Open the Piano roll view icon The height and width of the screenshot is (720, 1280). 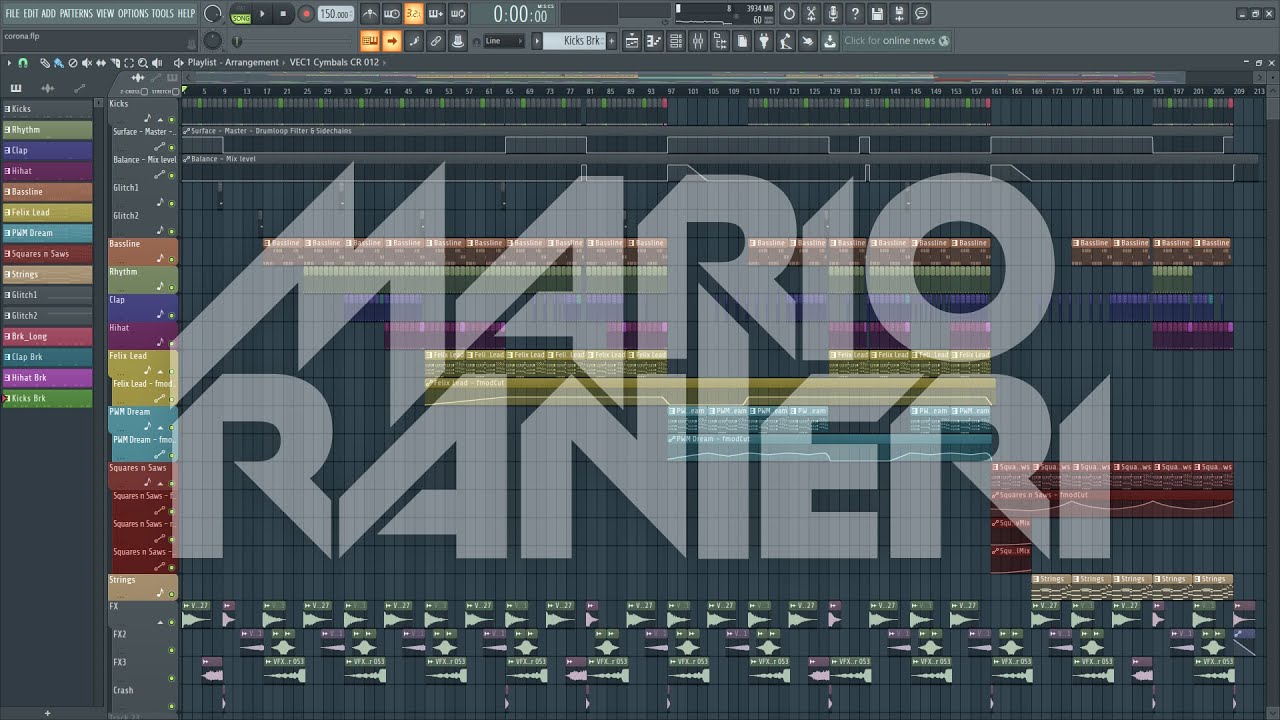click(654, 41)
